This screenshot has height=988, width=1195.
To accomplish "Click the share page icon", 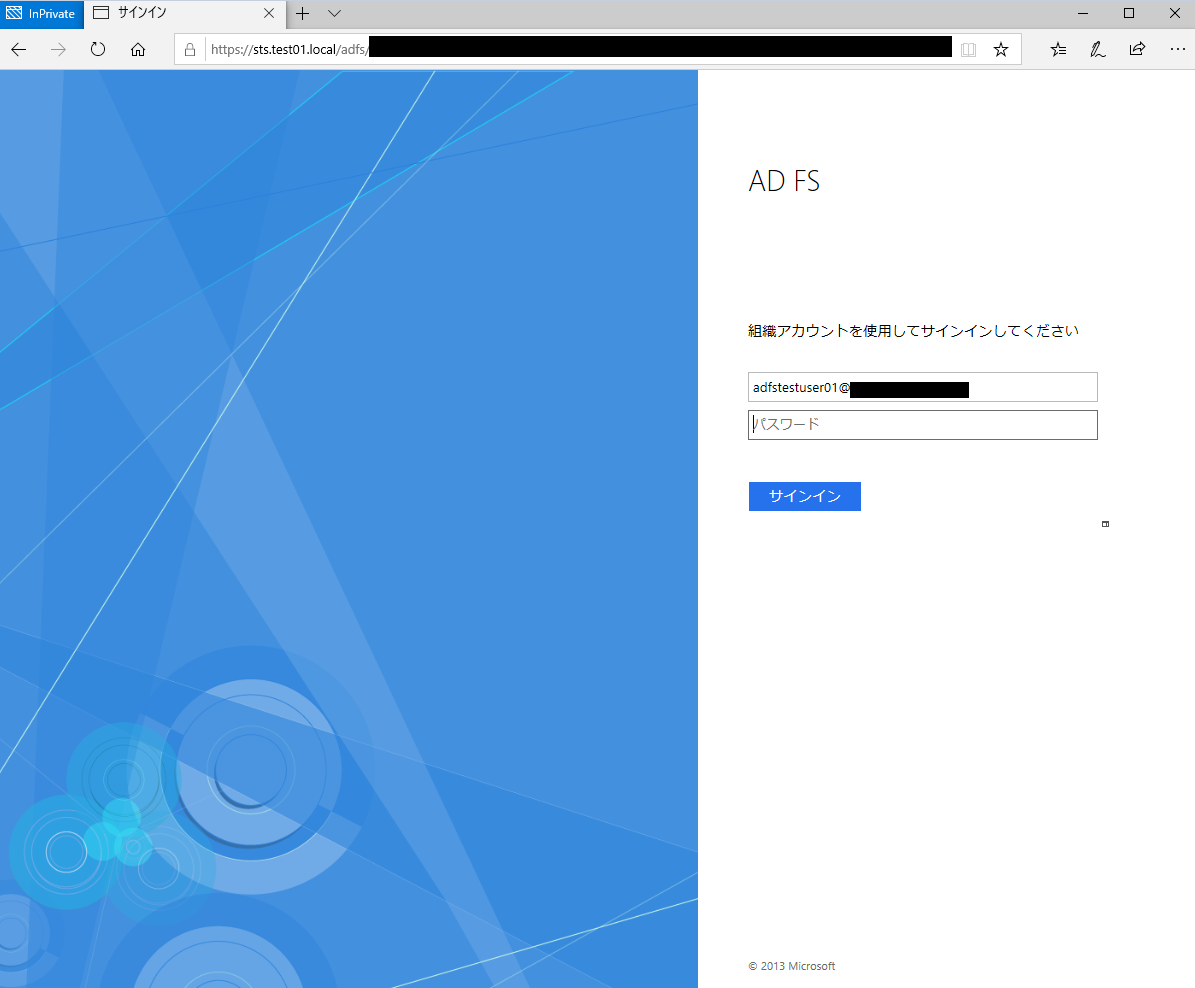I will [x=1137, y=50].
